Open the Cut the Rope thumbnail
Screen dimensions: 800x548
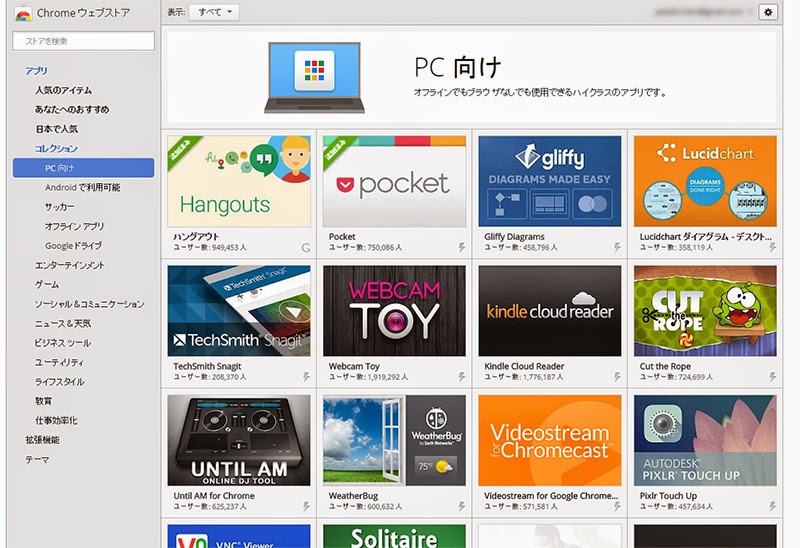pos(706,311)
